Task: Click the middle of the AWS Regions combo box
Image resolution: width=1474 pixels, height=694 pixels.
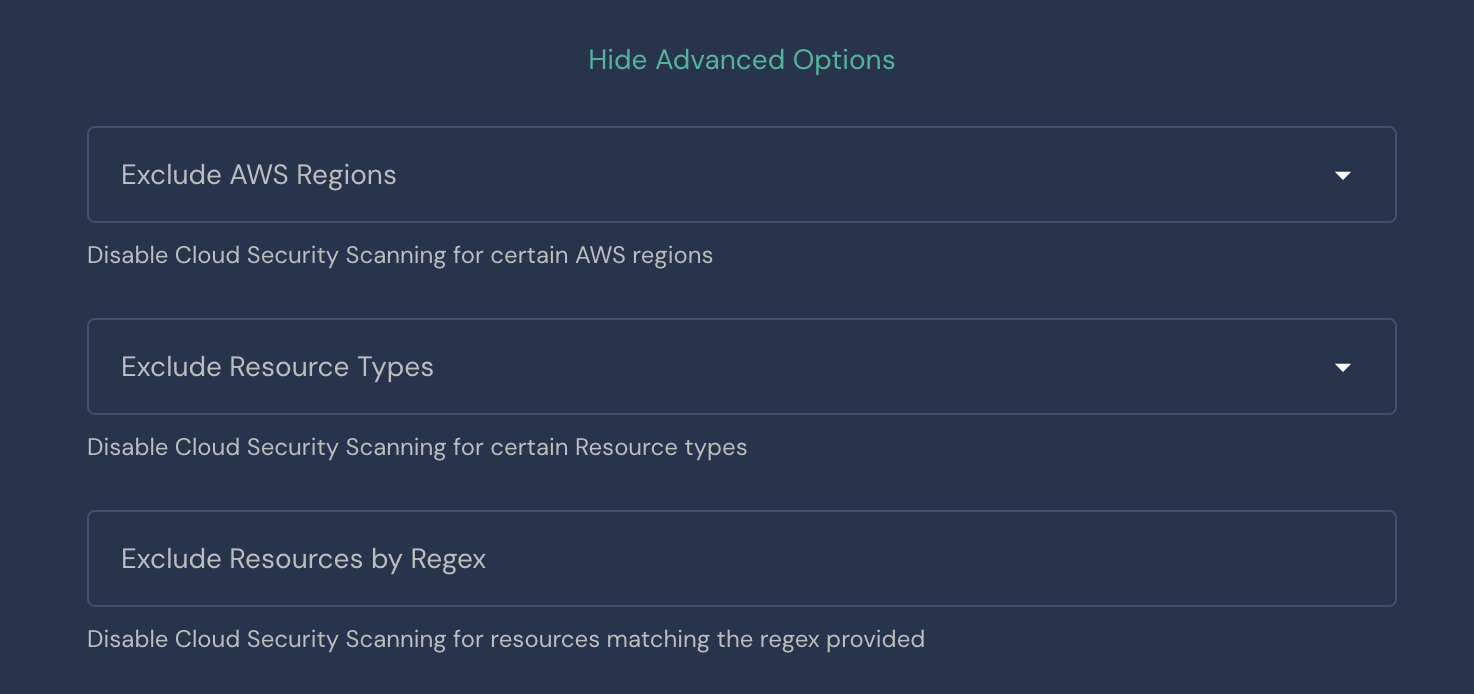Action: coord(741,175)
